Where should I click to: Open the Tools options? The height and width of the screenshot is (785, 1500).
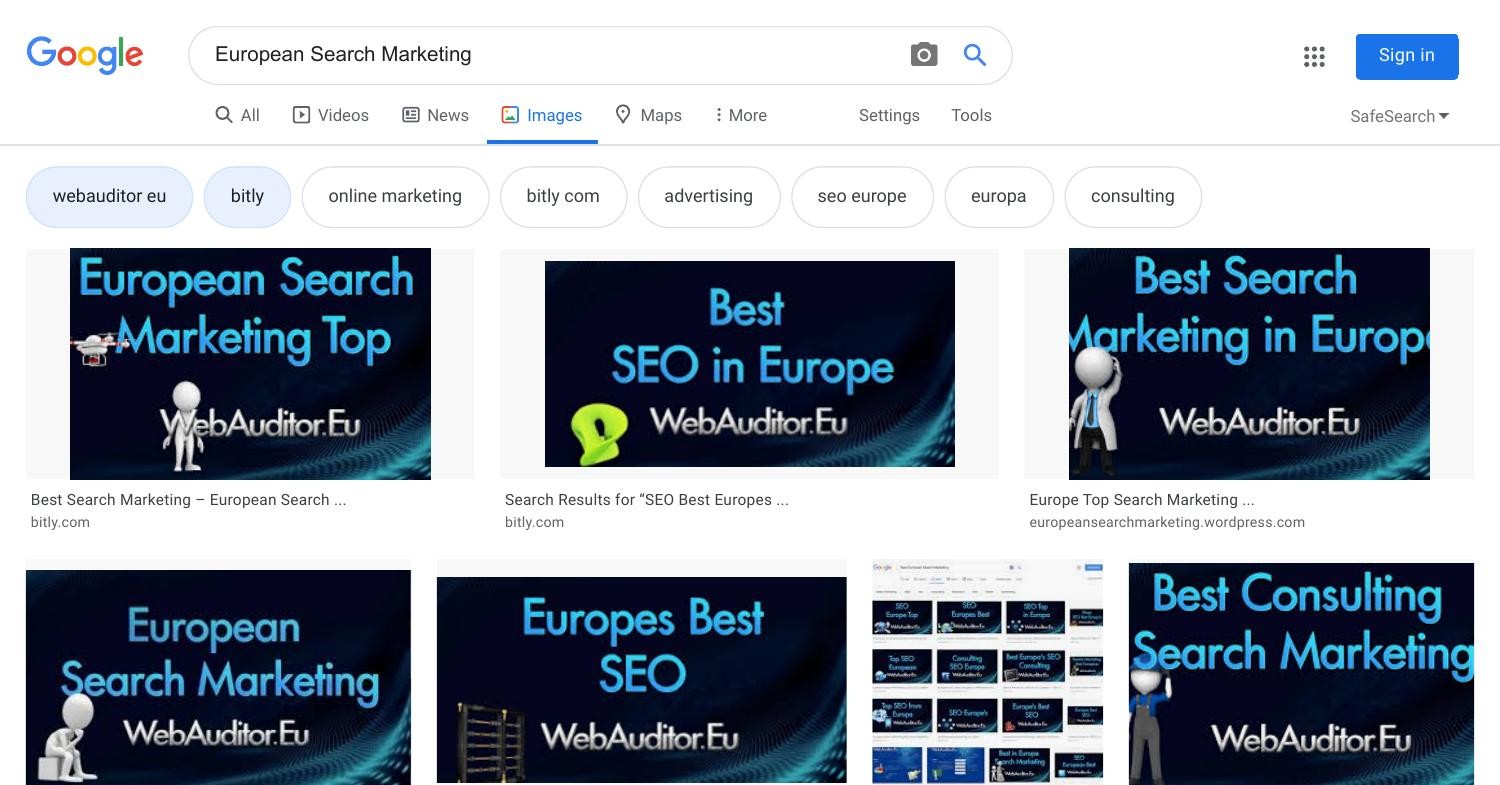point(971,115)
